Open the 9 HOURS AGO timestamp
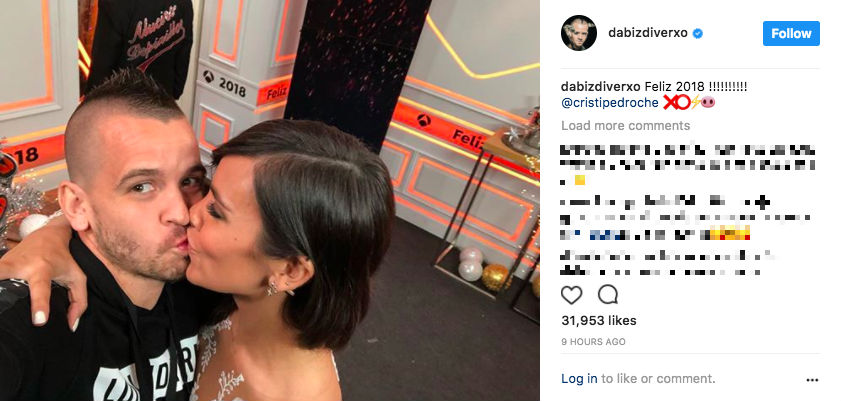 click(x=593, y=341)
